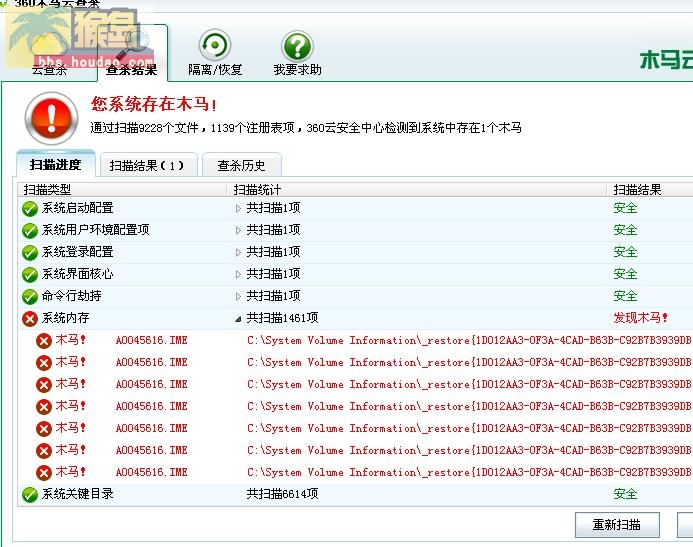Image resolution: width=693 pixels, height=547 pixels.
Task: Switch to the 查杀历史 tab
Action: pyautogui.click(x=241, y=165)
